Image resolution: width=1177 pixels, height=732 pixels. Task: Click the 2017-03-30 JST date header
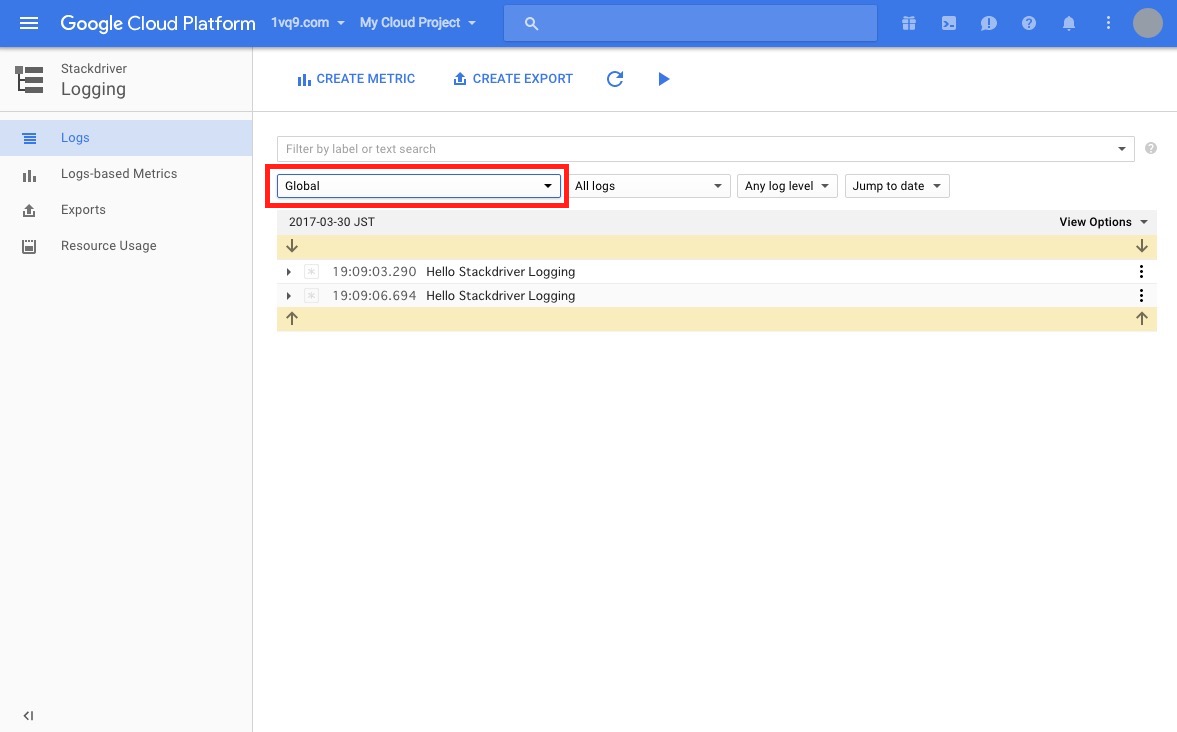[332, 222]
